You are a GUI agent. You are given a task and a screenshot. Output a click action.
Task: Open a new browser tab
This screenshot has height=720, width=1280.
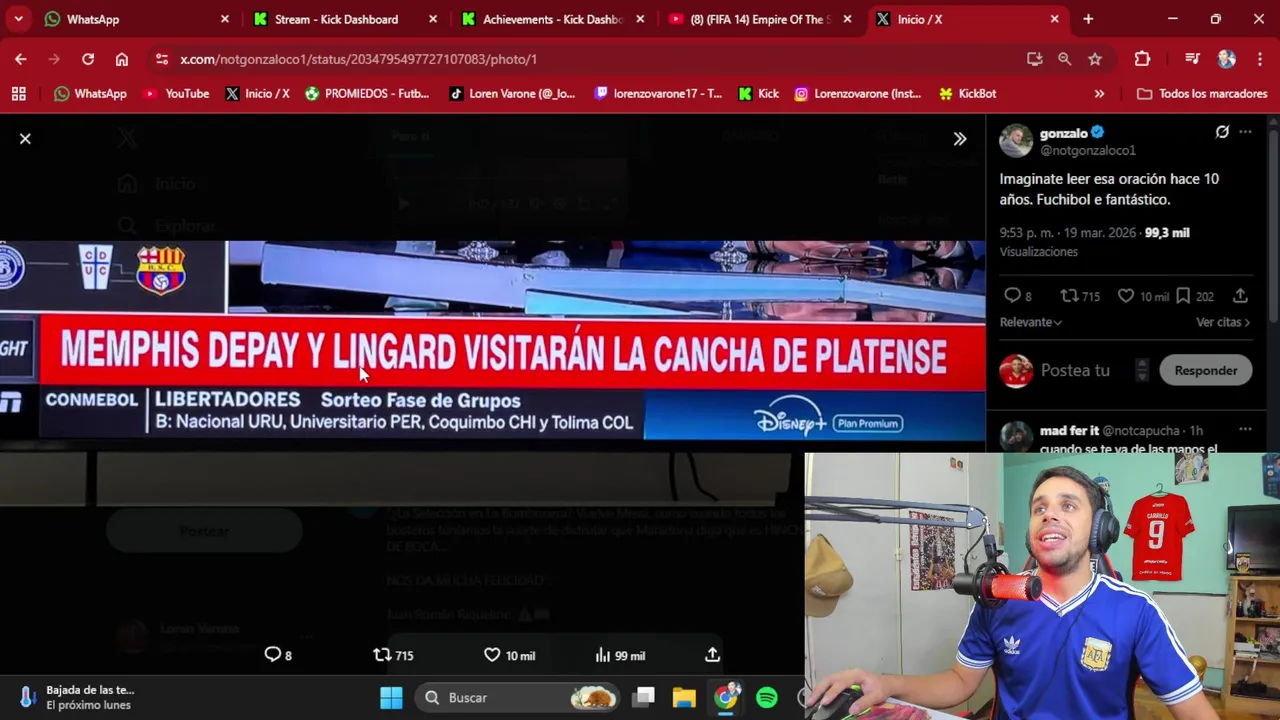coord(1088,19)
